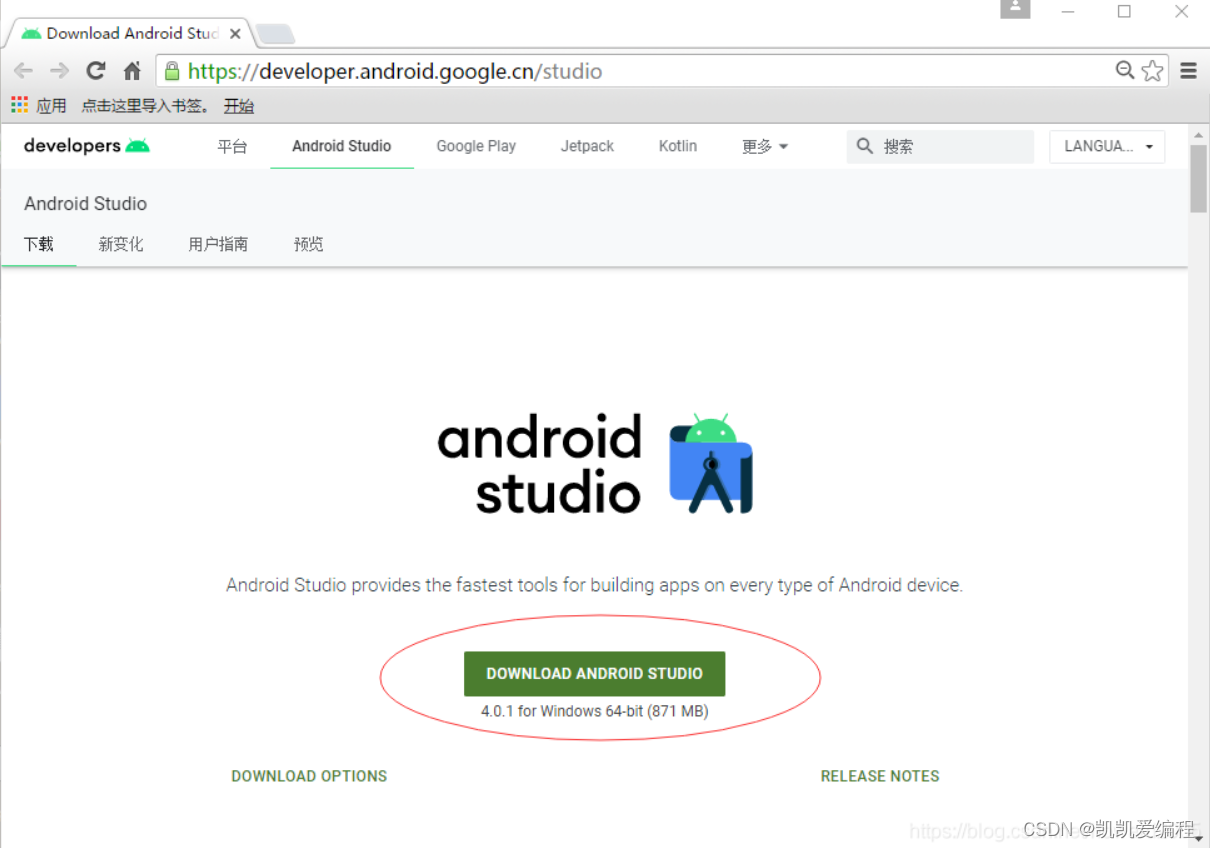Bookmark this page with the star icon

(1152, 70)
